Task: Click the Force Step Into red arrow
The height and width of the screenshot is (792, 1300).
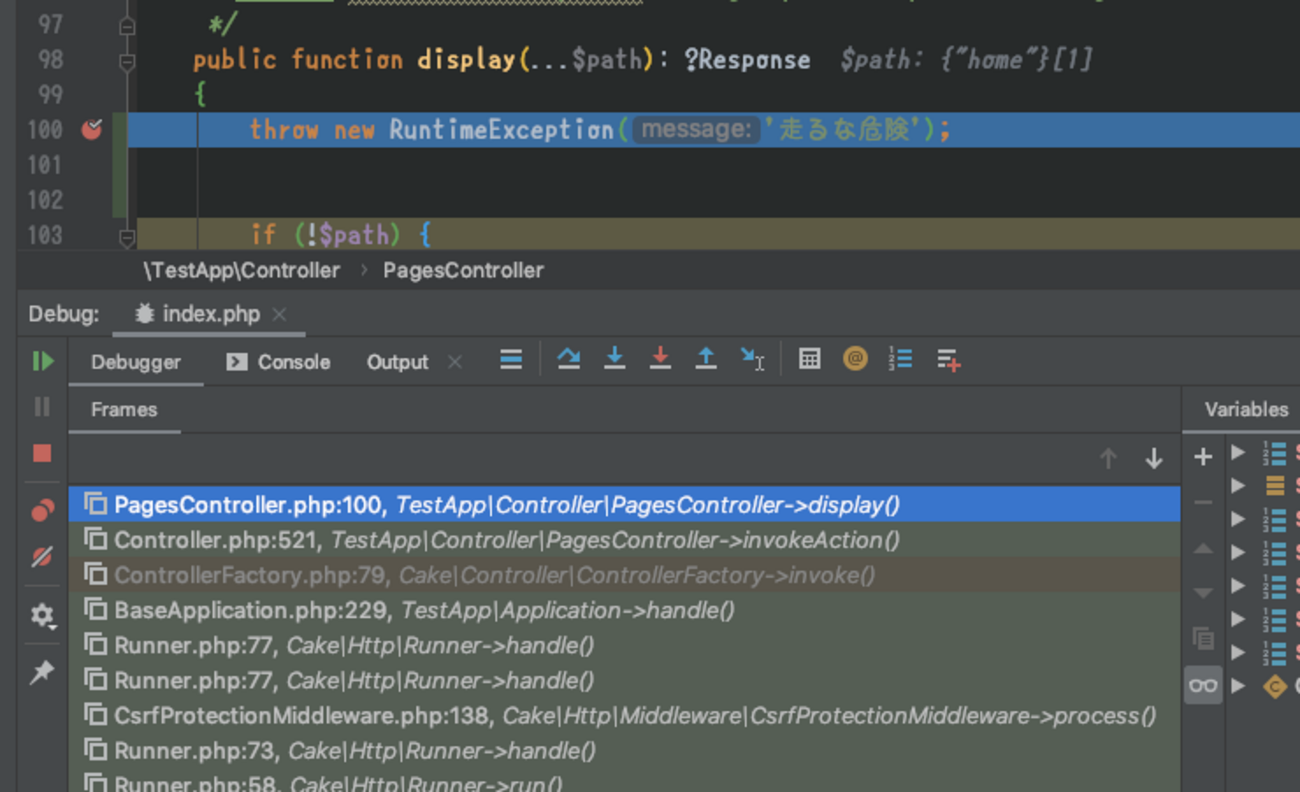Action: [x=660, y=360]
